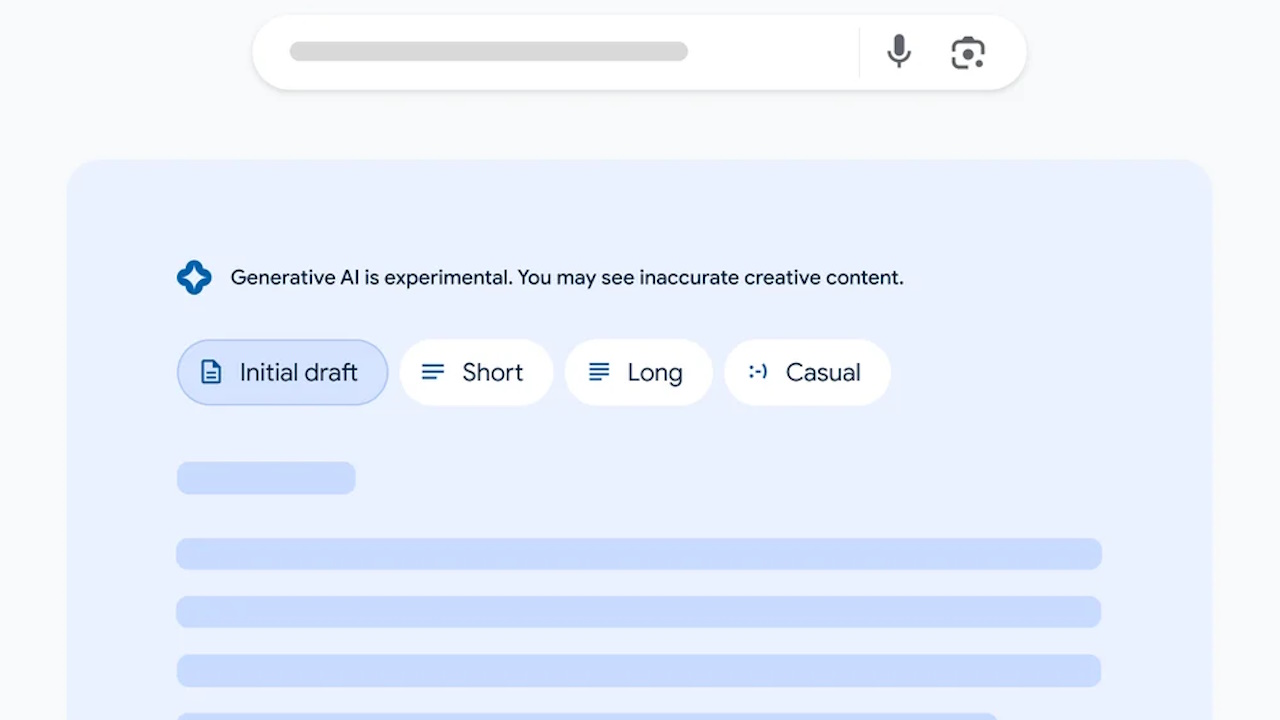Screen dimensions: 1280x720
Task: Click the third full-width loading line
Action: pyautogui.click(x=638, y=670)
